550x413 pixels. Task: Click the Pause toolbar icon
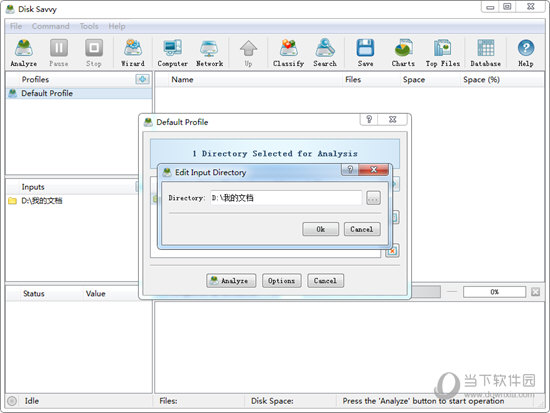pos(59,53)
